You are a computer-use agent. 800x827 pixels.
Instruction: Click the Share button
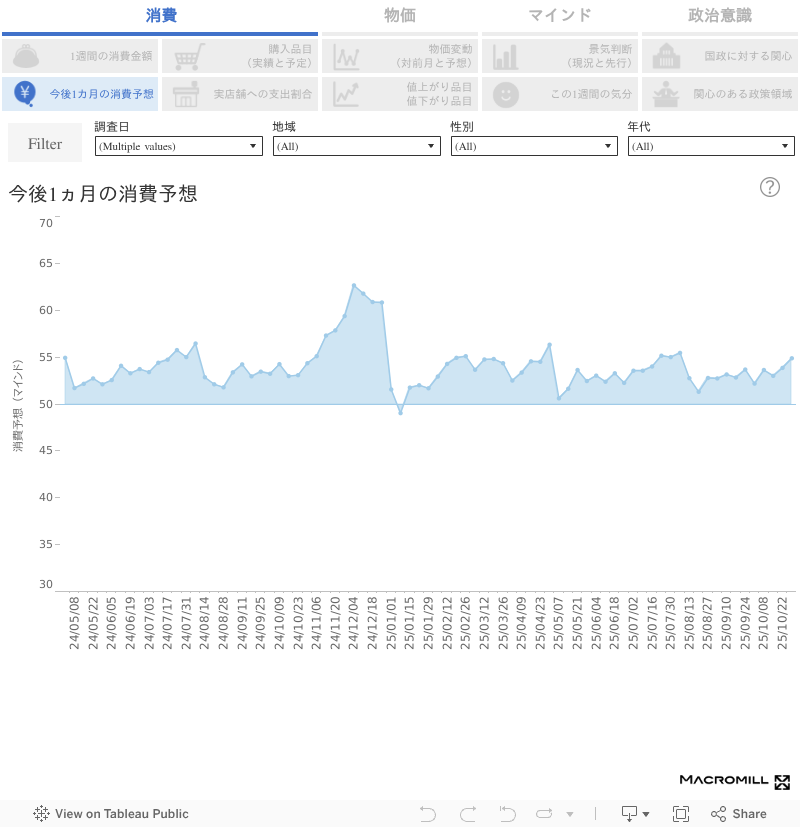pyautogui.click(x=739, y=814)
